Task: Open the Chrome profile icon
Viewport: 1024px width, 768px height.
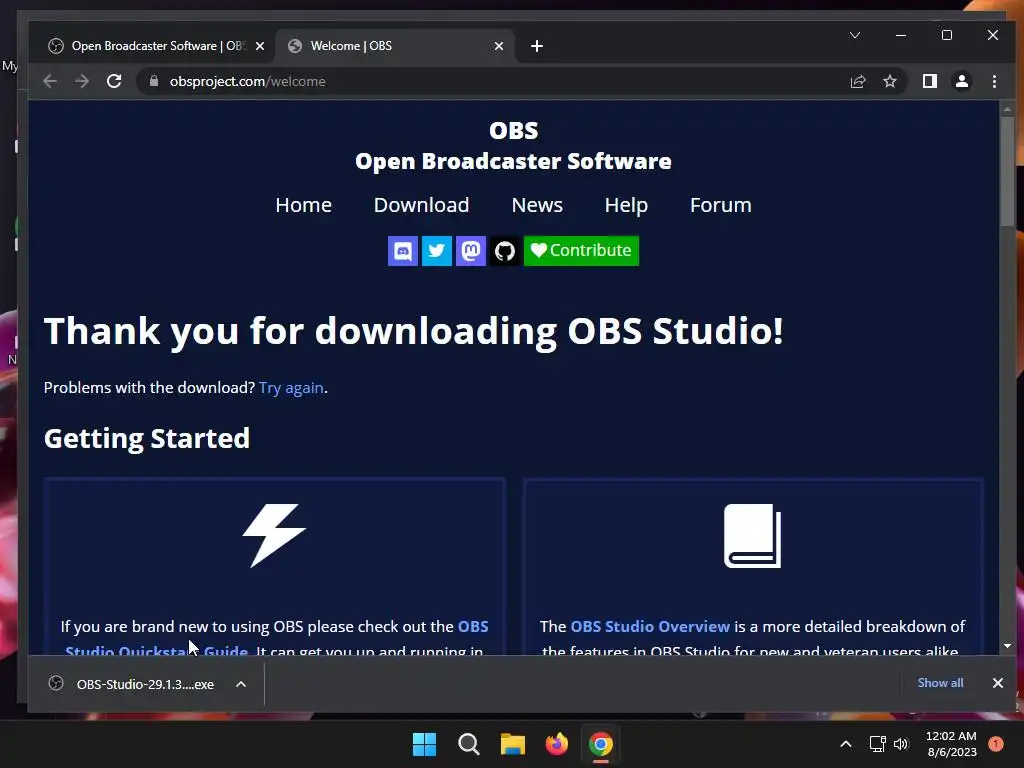Action: coord(962,81)
